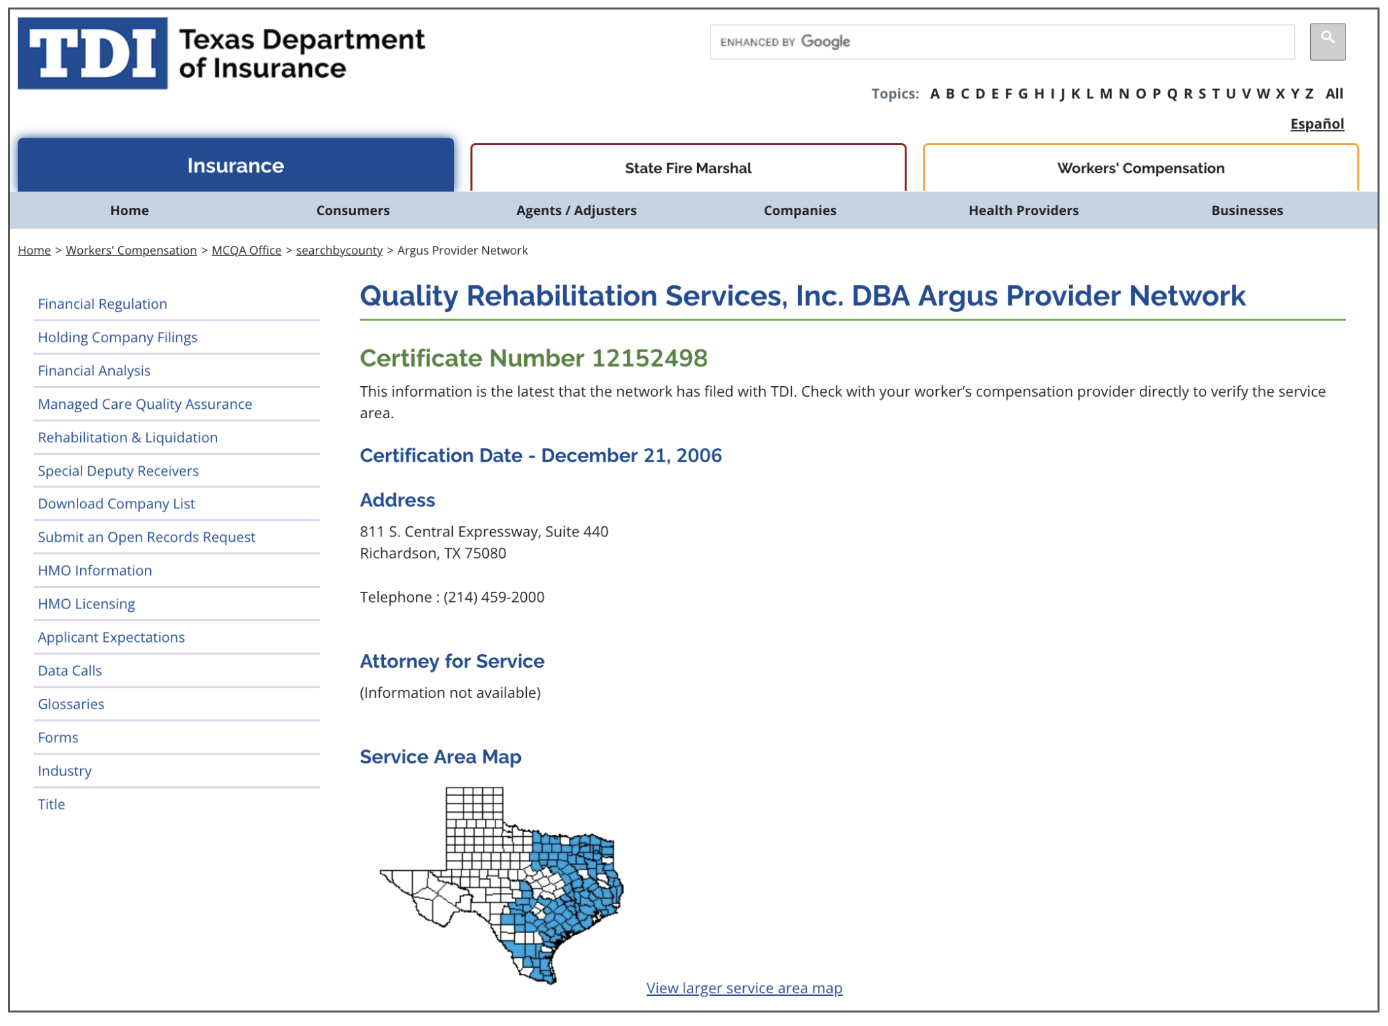Screen dimensions: 1388x1026
Task: Open topic letter M
Action: (1106, 94)
